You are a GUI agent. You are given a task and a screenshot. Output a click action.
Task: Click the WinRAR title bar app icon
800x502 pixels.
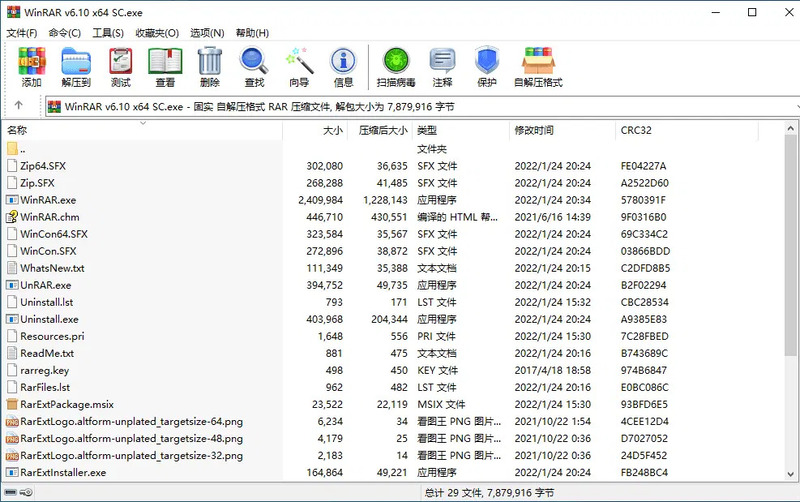click(13, 12)
